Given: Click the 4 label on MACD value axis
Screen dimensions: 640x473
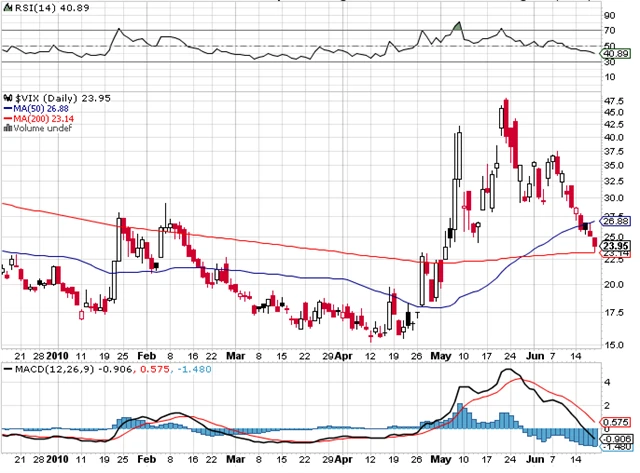Looking at the screenshot, I should pos(607,382).
